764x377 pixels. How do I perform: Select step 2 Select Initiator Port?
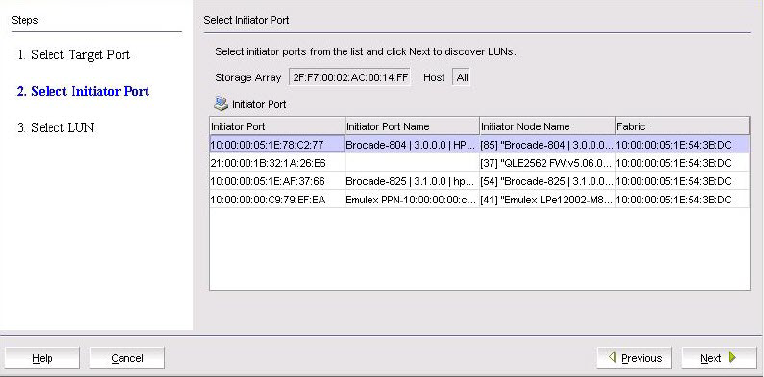tap(83, 91)
